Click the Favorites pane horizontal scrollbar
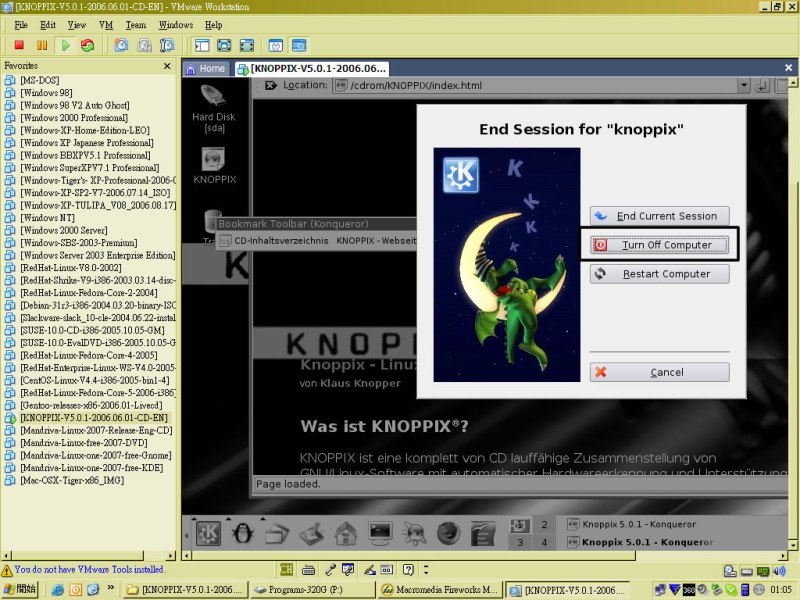800x600 pixels. pos(89,555)
